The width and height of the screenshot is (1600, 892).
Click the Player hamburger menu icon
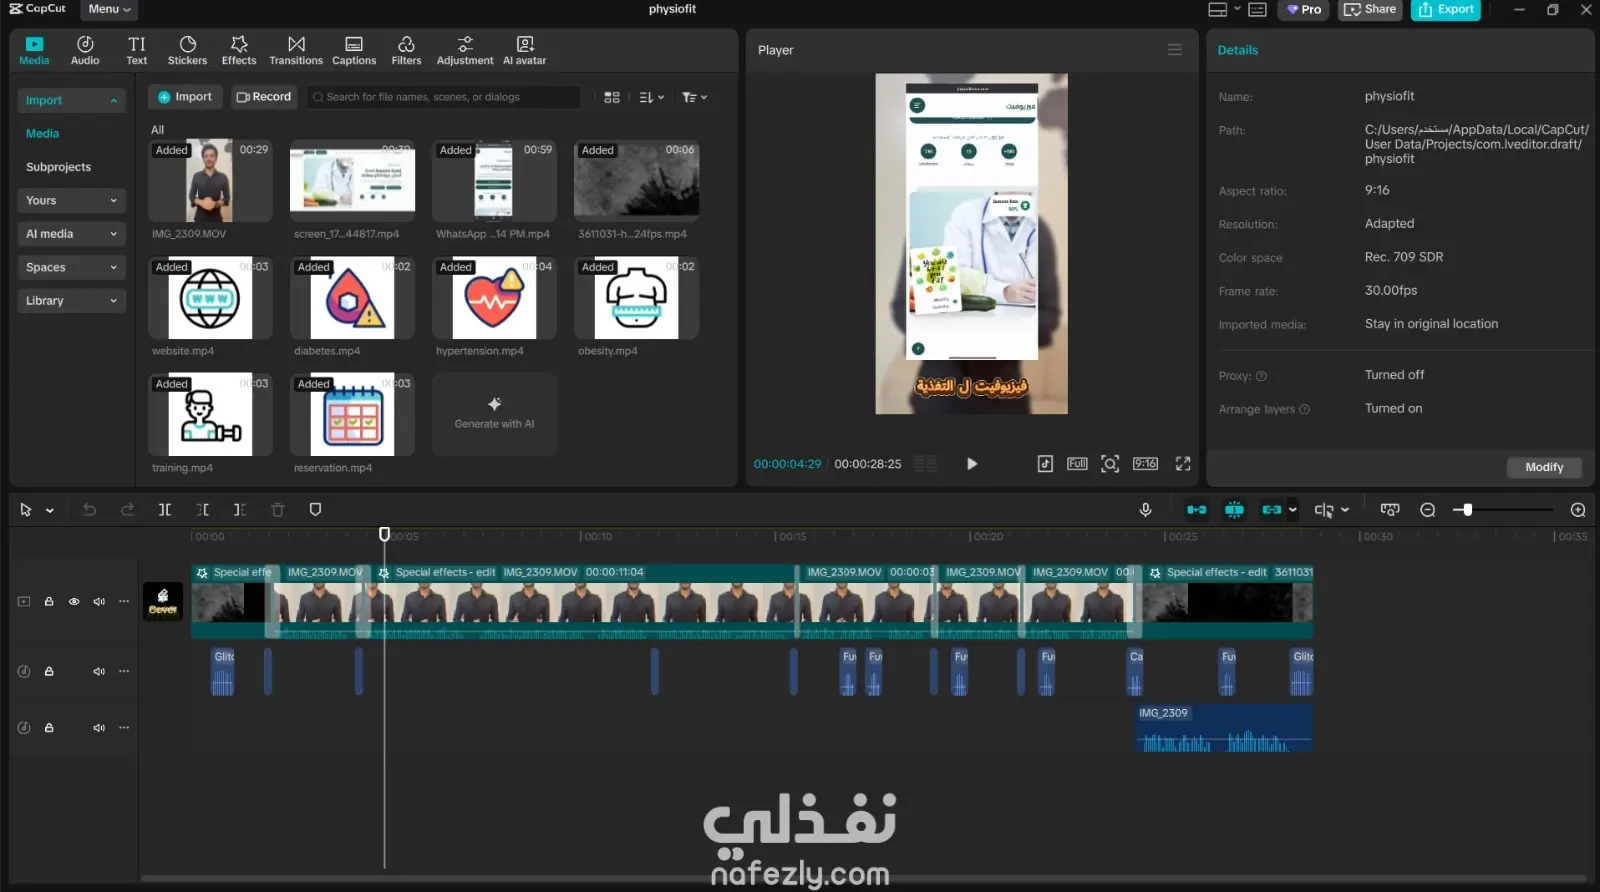(x=1175, y=50)
